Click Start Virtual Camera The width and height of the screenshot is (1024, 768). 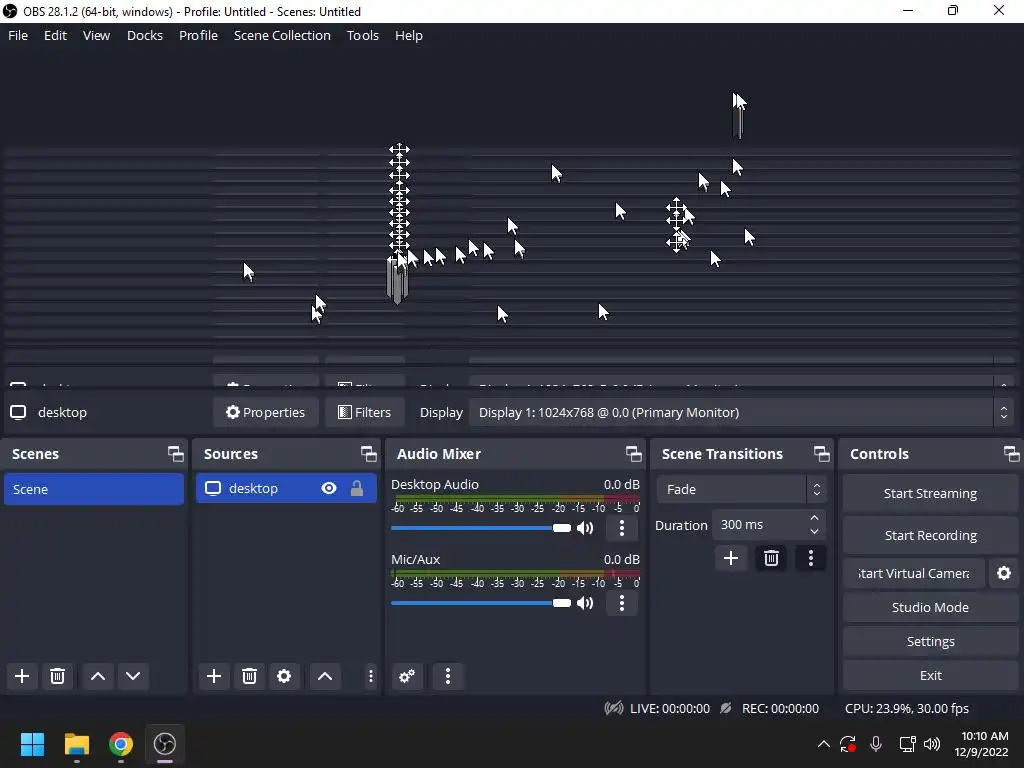tap(914, 573)
